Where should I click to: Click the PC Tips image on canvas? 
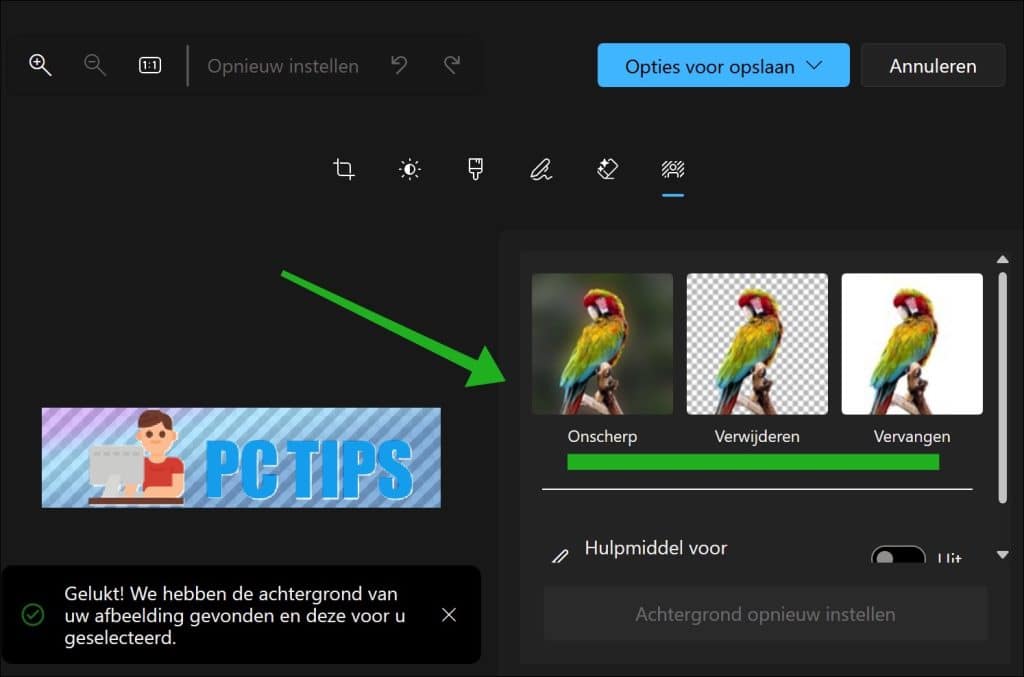(x=241, y=458)
